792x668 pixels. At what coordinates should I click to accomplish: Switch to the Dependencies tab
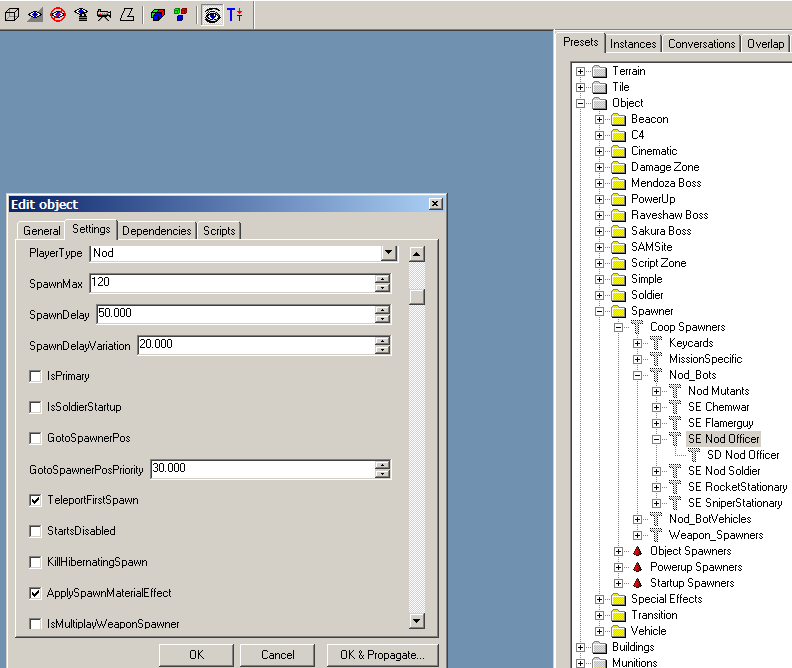(x=156, y=231)
